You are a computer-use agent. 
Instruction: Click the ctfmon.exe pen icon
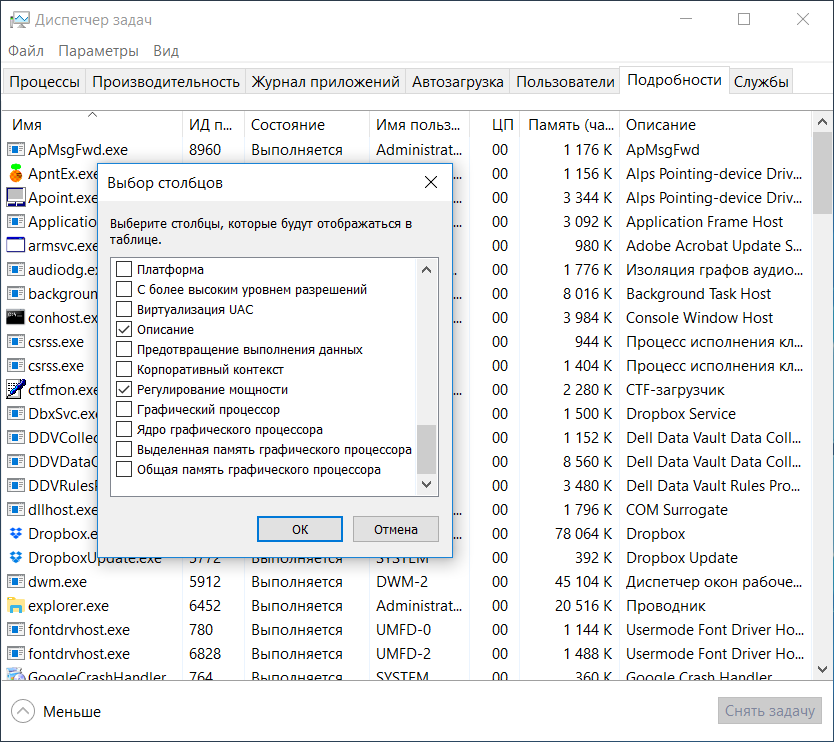[x=16, y=390]
